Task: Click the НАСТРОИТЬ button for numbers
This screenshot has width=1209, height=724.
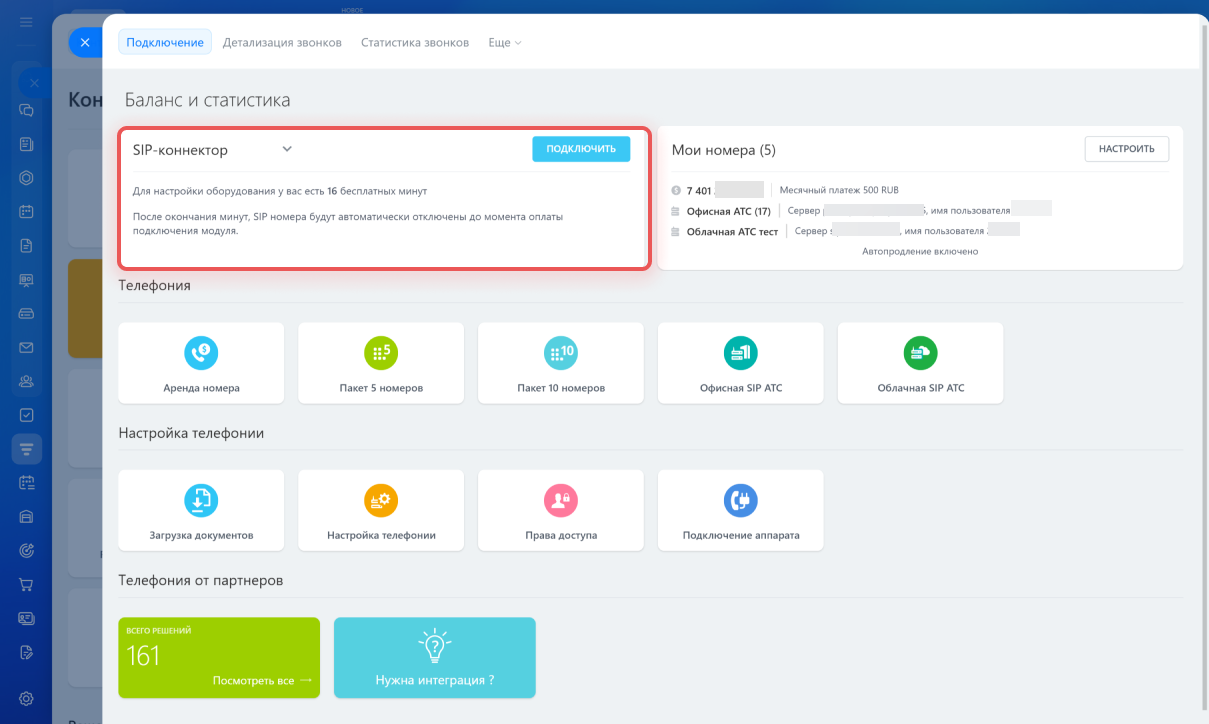Action: [x=1127, y=149]
